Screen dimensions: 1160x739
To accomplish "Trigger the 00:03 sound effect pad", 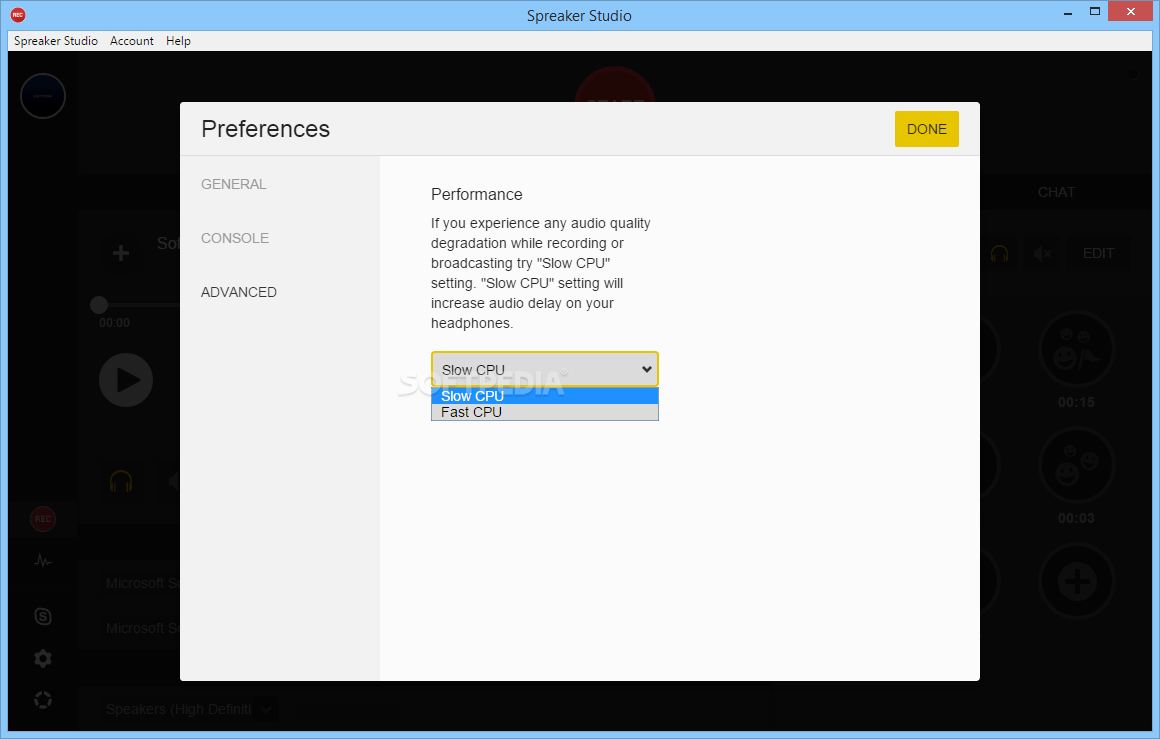I will pyautogui.click(x=1076, y=465).
